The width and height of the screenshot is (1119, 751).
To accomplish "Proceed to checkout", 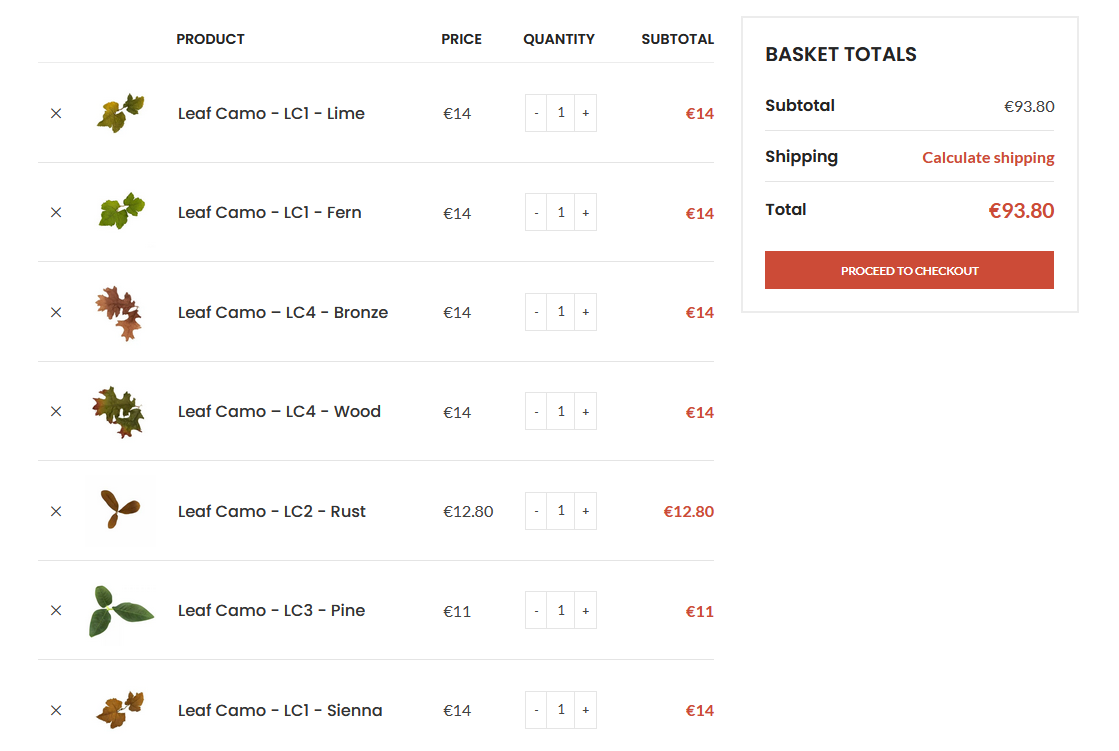I will [x=909, y=270].
